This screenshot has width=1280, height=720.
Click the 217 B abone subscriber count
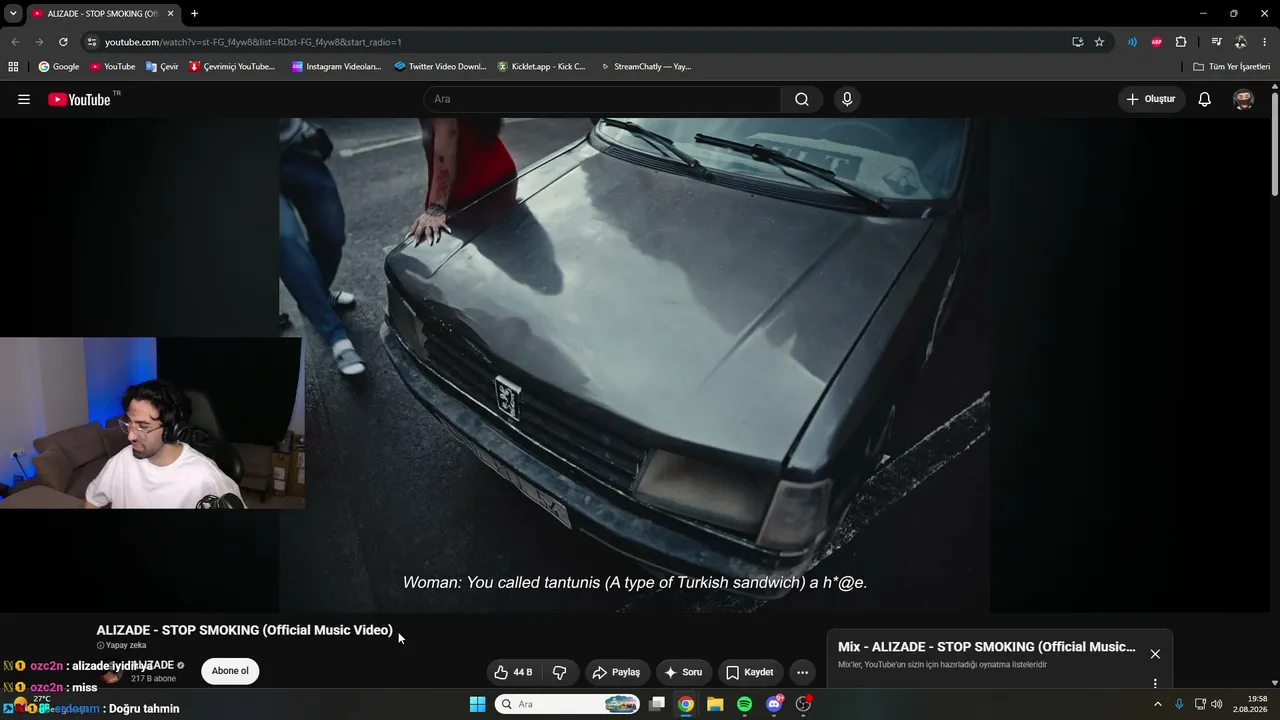[153, 678]
